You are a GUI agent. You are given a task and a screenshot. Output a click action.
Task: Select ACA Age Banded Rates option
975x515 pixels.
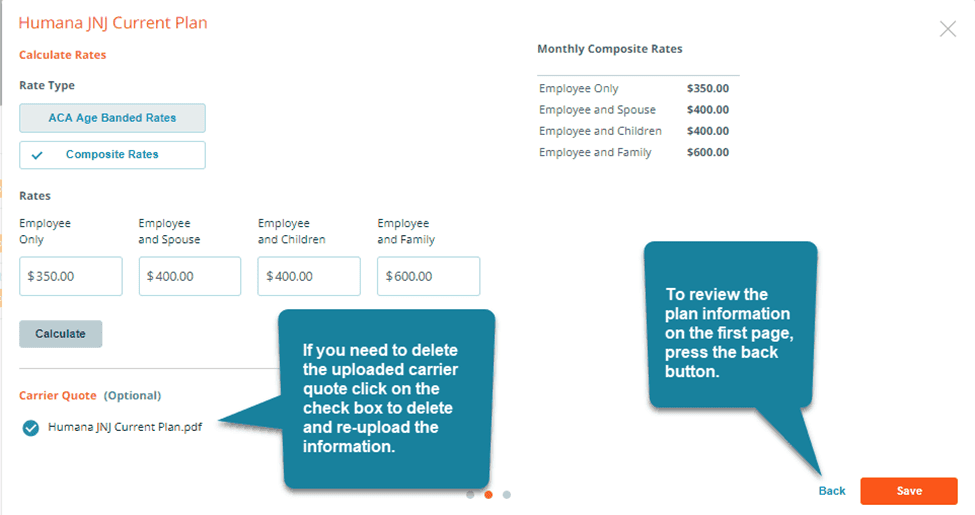coord(113,118)
